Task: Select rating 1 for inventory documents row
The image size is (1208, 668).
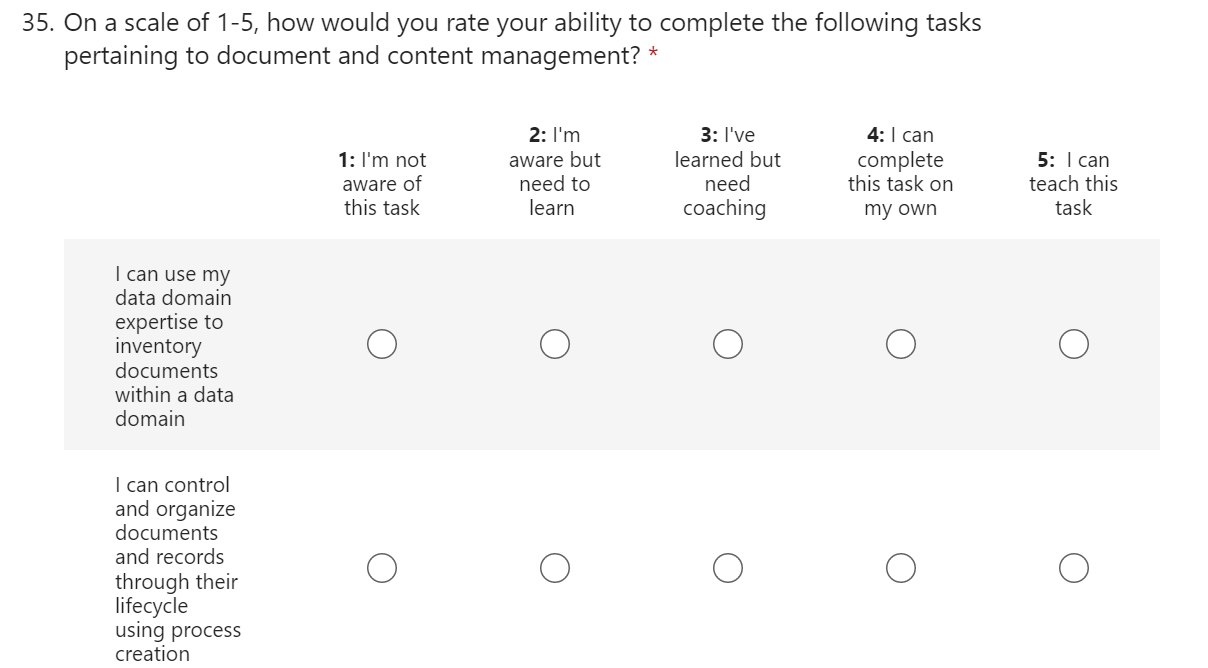Action: point(381,344)
